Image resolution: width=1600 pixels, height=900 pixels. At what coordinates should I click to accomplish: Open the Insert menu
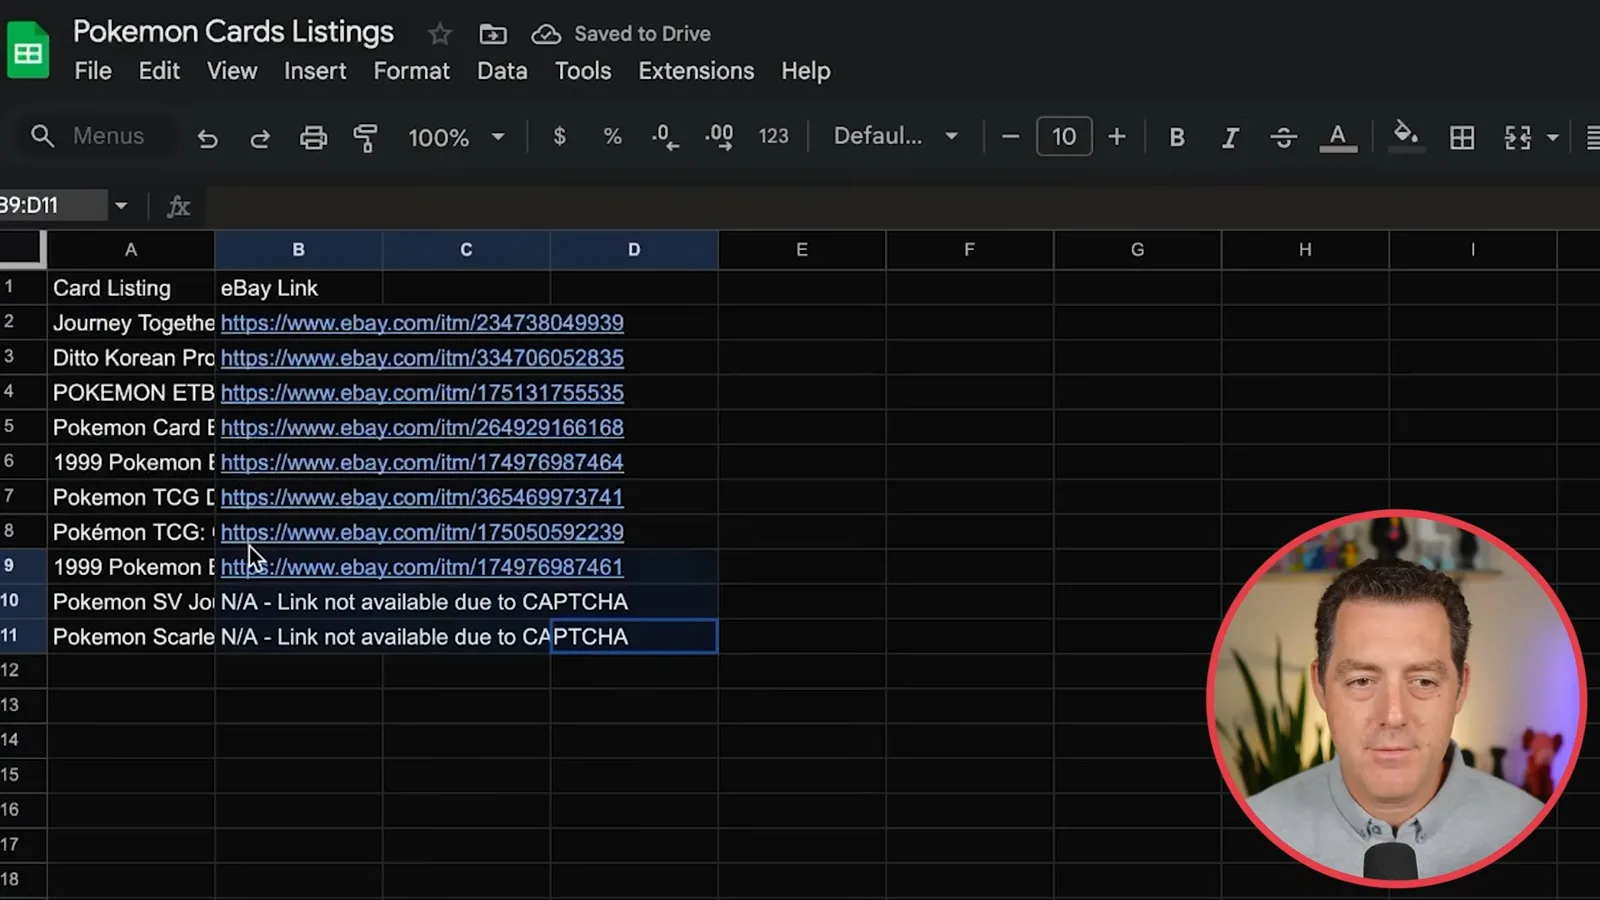[315, 71]
